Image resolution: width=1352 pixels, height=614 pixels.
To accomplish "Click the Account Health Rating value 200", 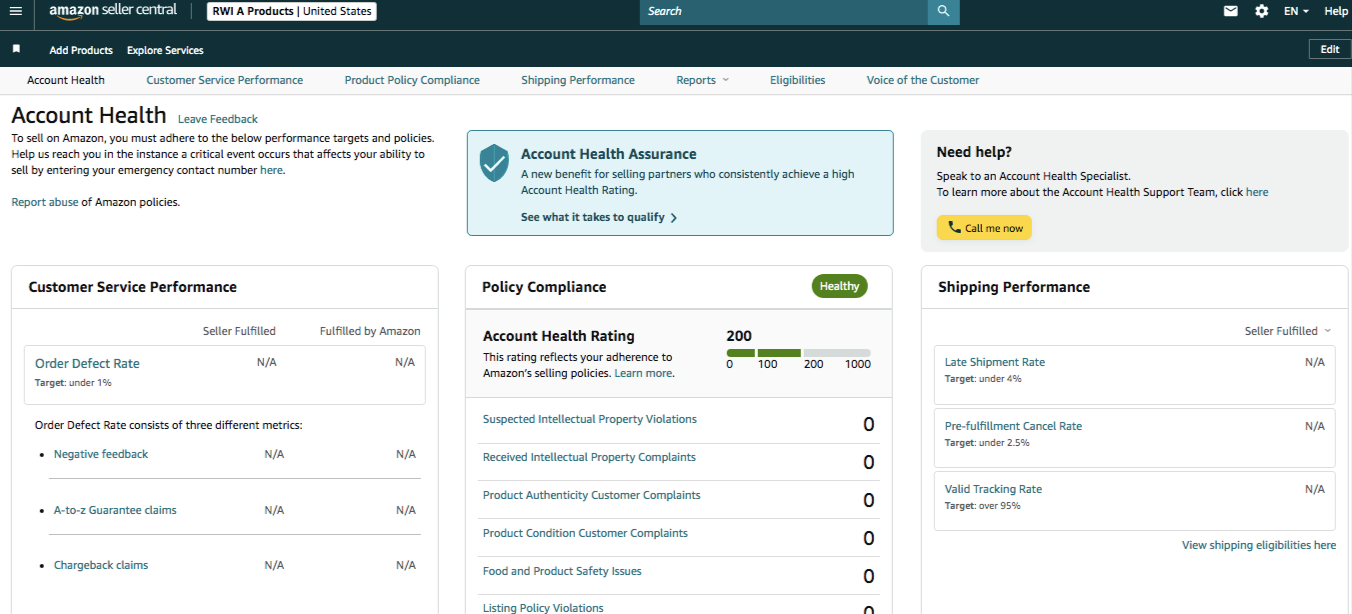I will tap(739, 336).
